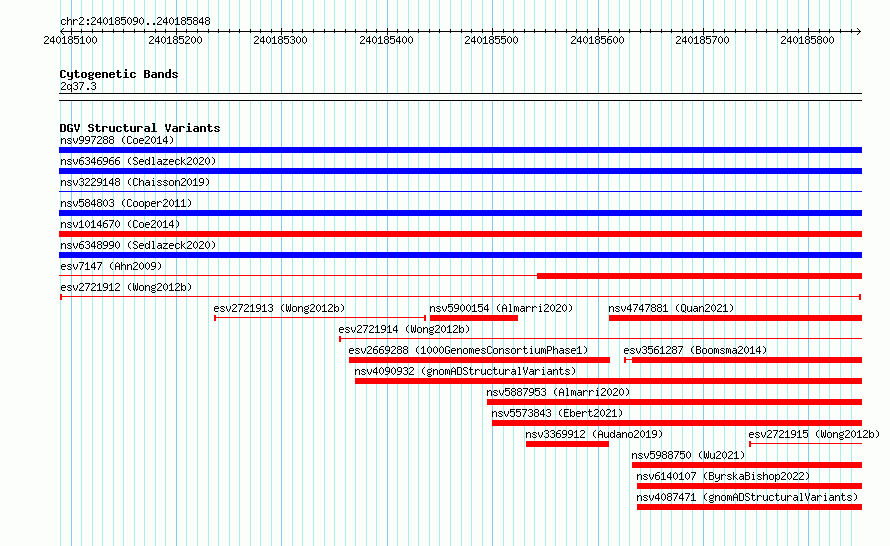Open nsv6346966 (Sedlazeck2020) label
890x546 pixels.
tap(138, 161)
